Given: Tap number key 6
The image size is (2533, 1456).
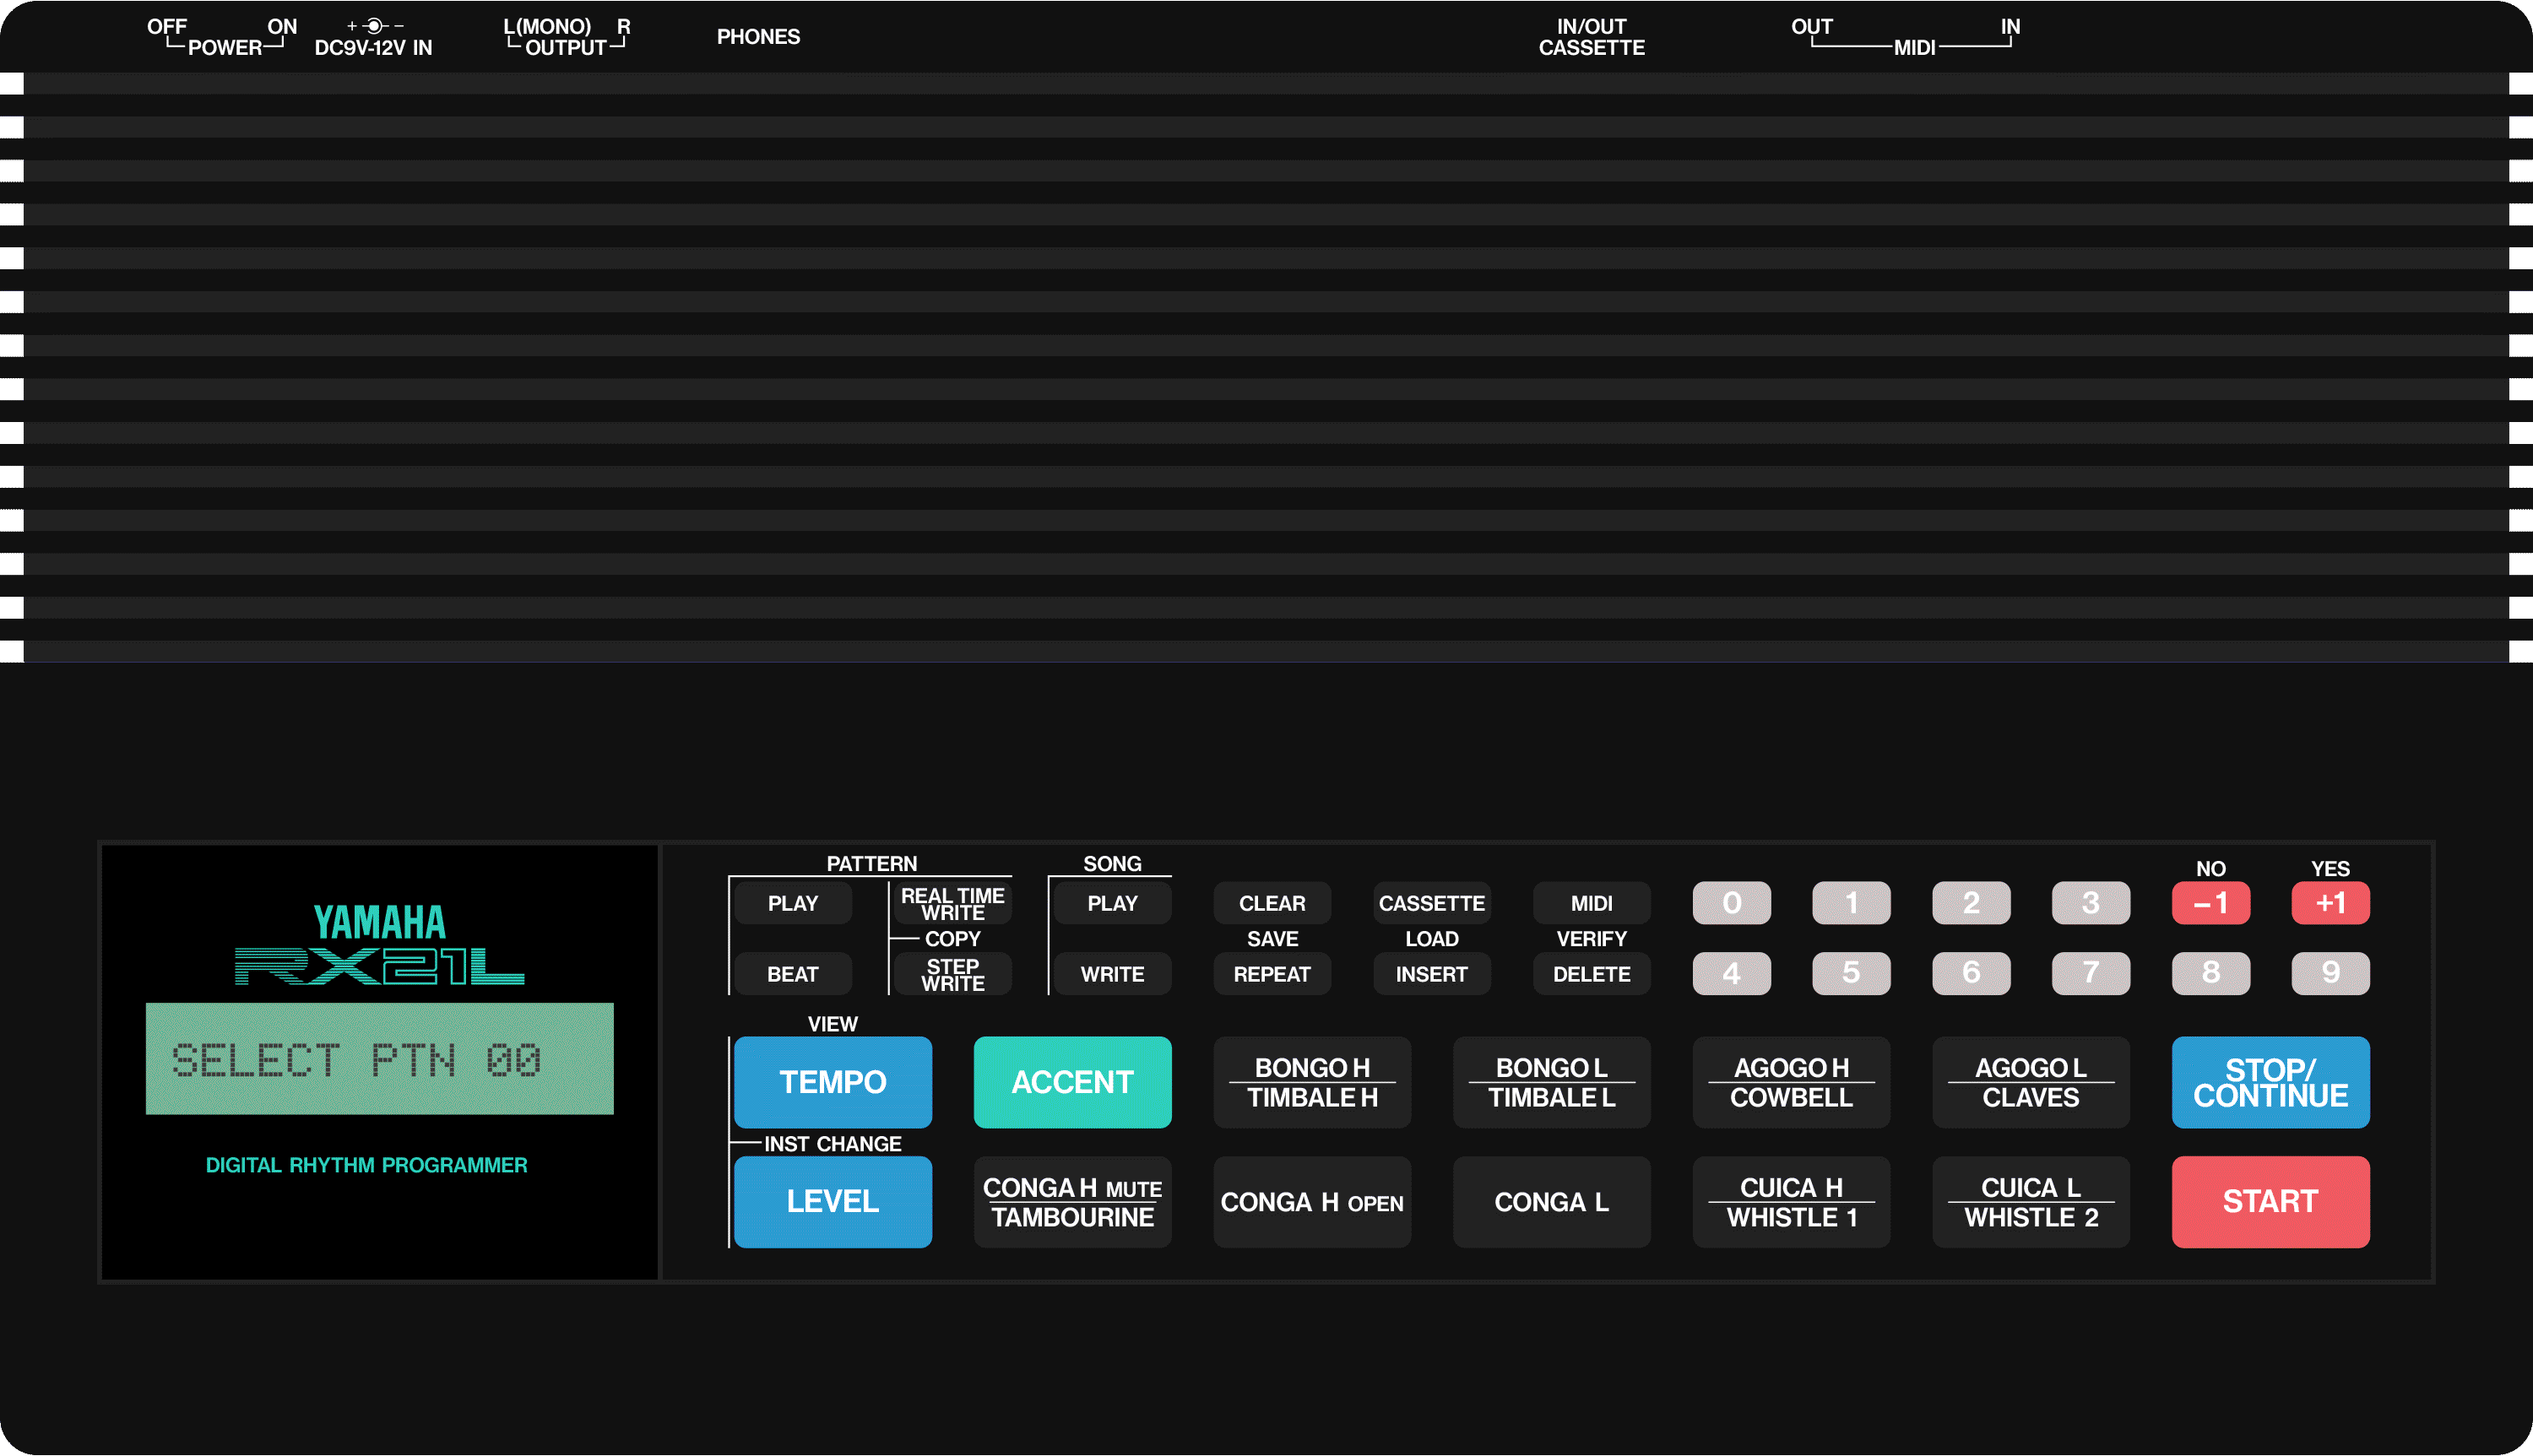Looking at the screenshot, I should [x=1971, y=974].
